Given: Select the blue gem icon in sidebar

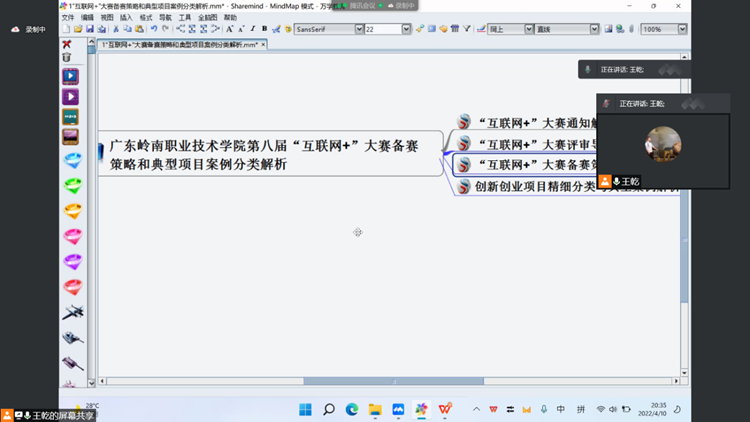Looking at the screenshot, I should [73, 161].
